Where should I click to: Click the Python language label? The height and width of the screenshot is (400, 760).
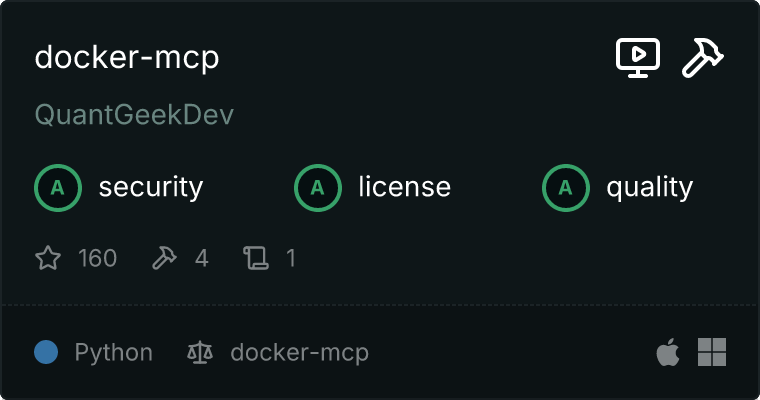[x=113, y=352]
